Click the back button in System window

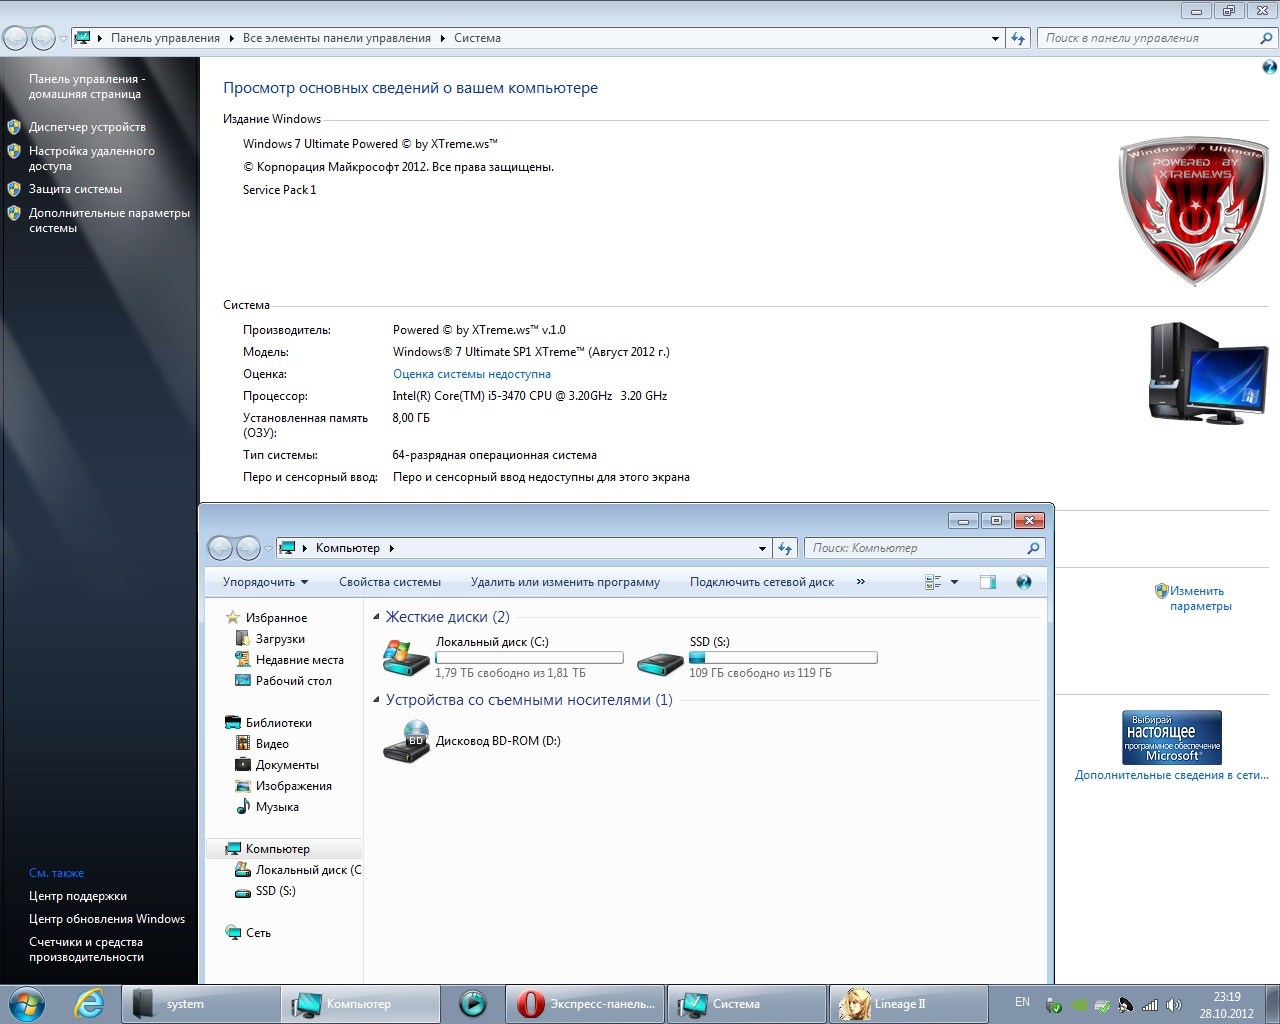coord(16,38)
